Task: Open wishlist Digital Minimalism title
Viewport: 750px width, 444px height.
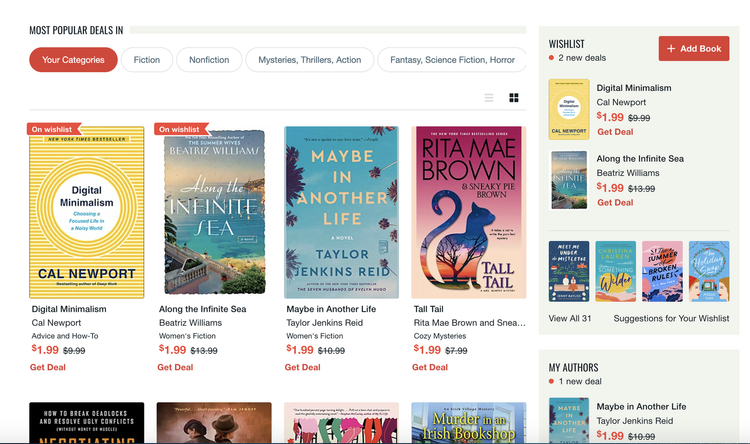Action: (x=634, y=88)
